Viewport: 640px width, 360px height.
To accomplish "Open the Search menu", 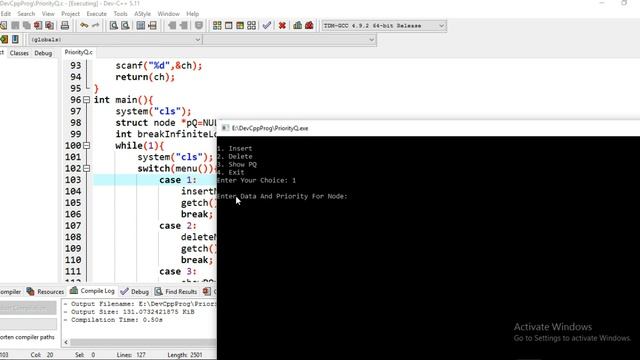I will point(26,14).
